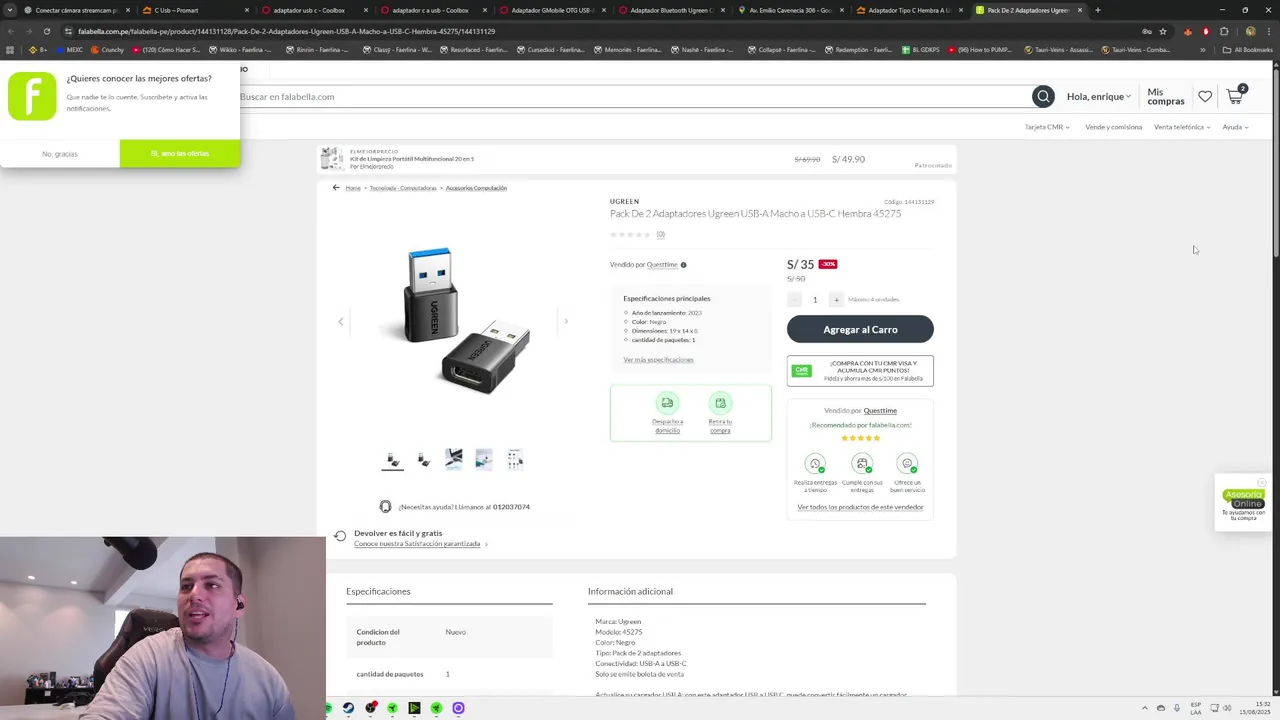Bookmark page with the star icon
Screen dimensions: 1280x720
[1163, 31]
